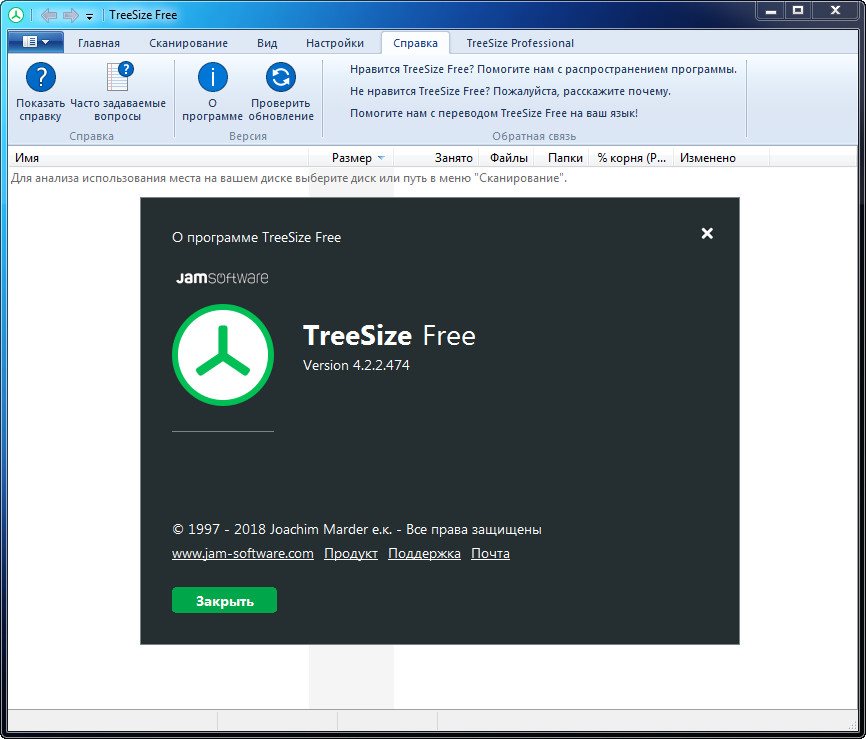
Task: Click the copyright Joachim Marder text
Action: (x=357, y=529)
